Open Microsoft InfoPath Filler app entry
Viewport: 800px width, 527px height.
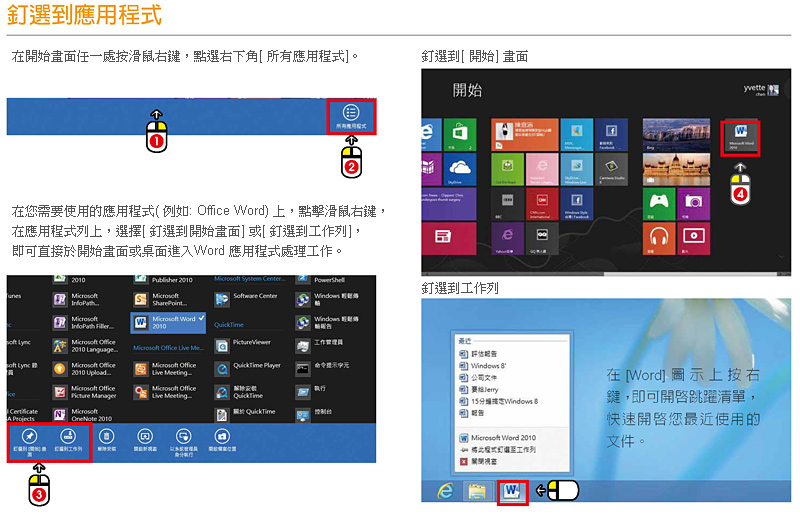pos(84,322)
